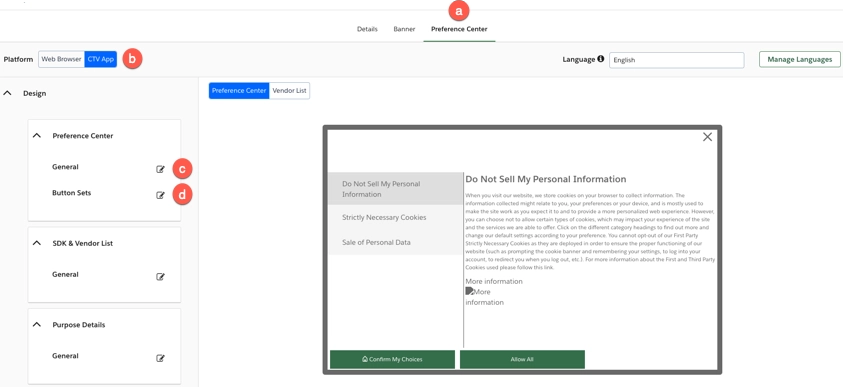Click the Manage Languages button
Image resolution: width=843 pixels, height=387 pixels.
pyautogui.click(x=799, y=59)
